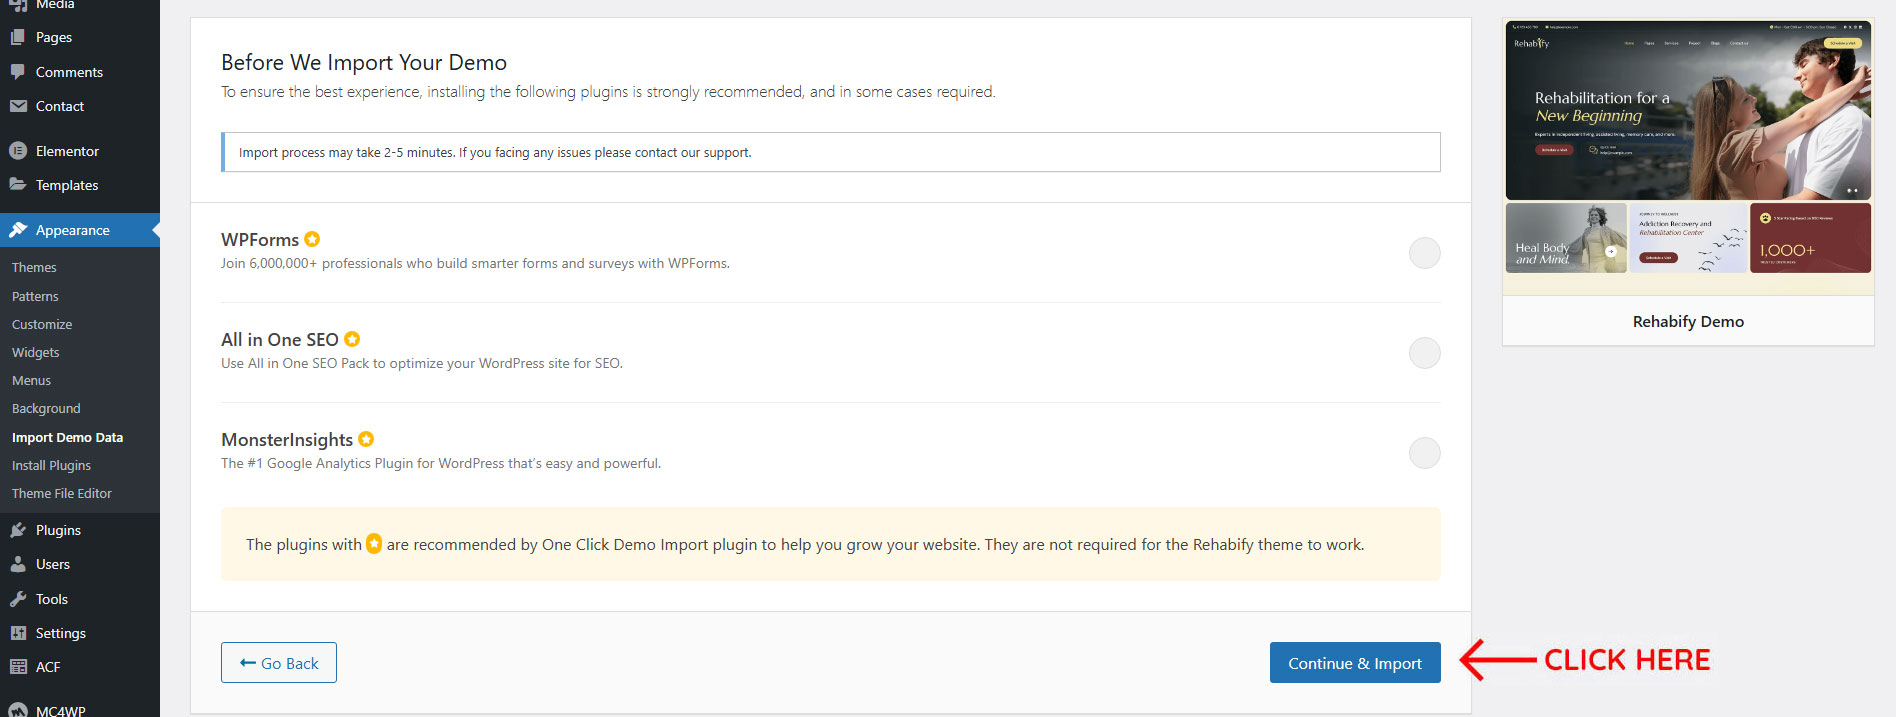The image size is (1896, 717).
Task: Click the ACF grid icon
Action: (x=18, y=667)
